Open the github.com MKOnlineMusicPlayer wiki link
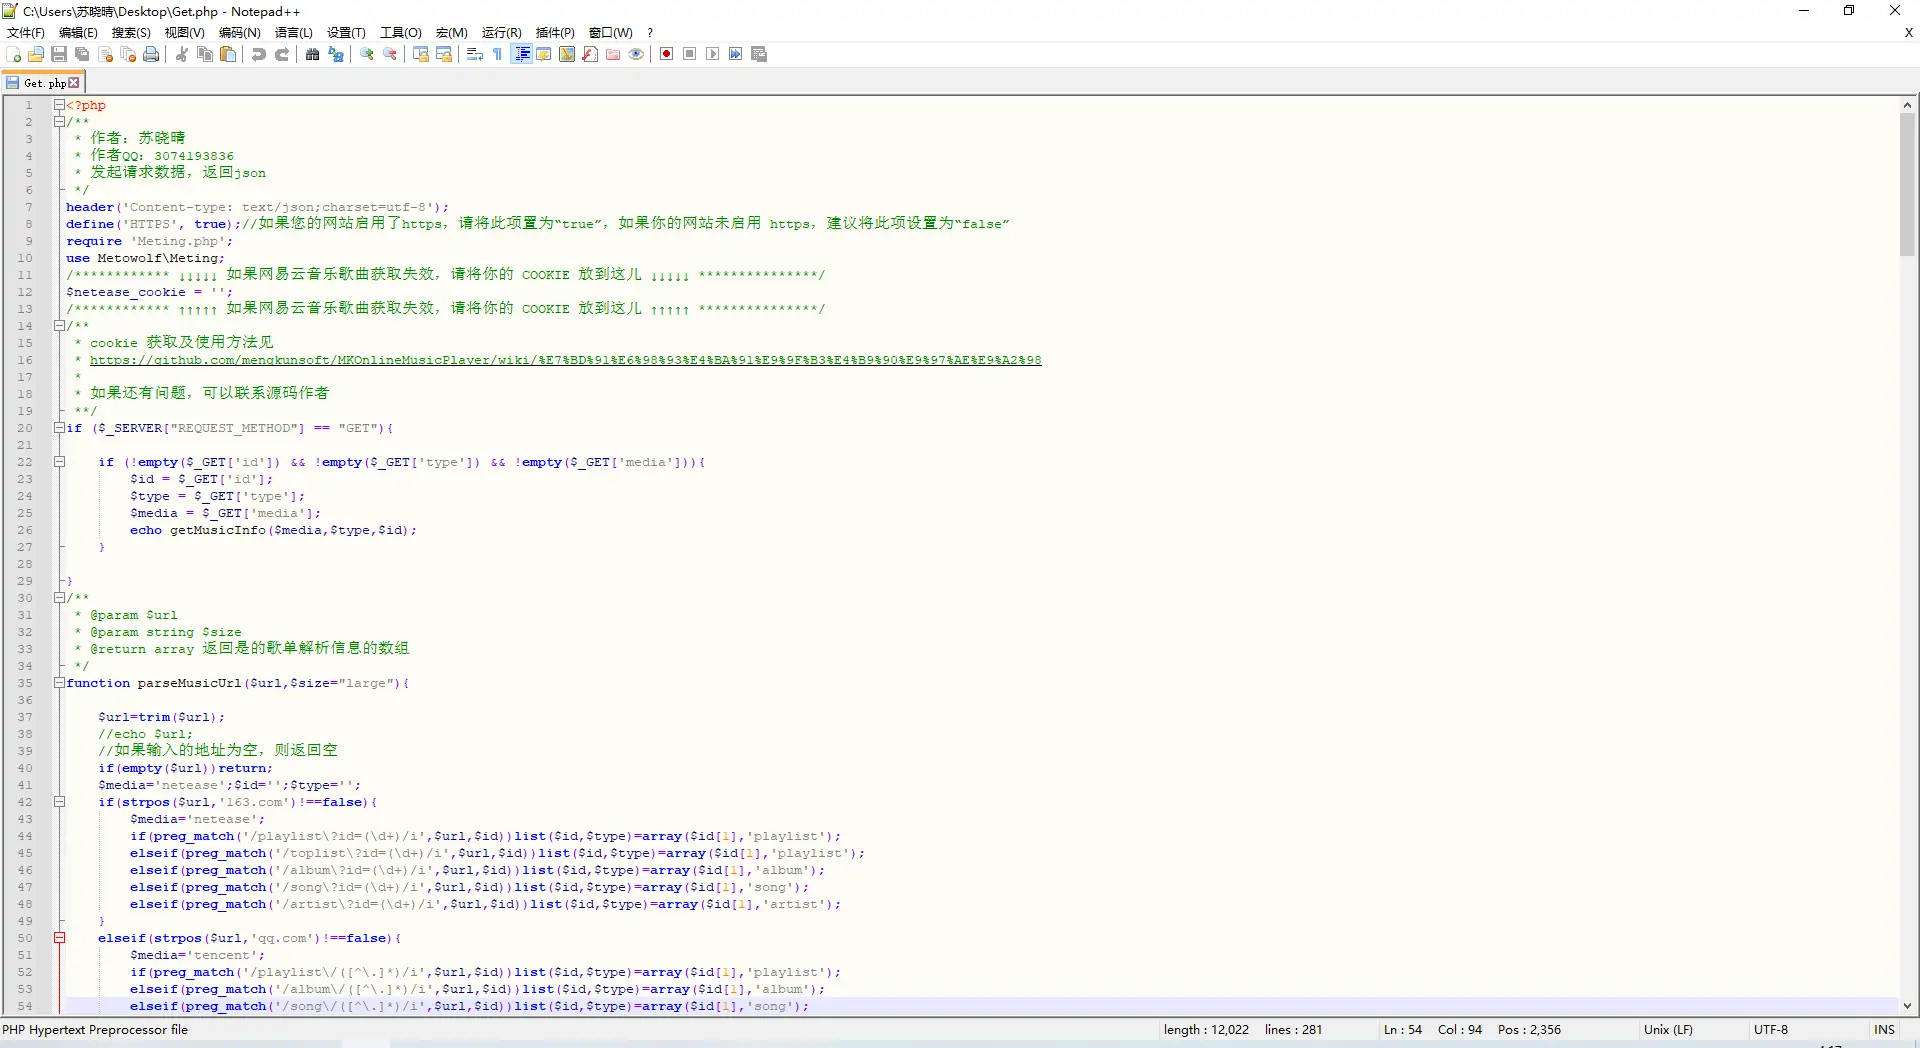 [x=565, y=360]
